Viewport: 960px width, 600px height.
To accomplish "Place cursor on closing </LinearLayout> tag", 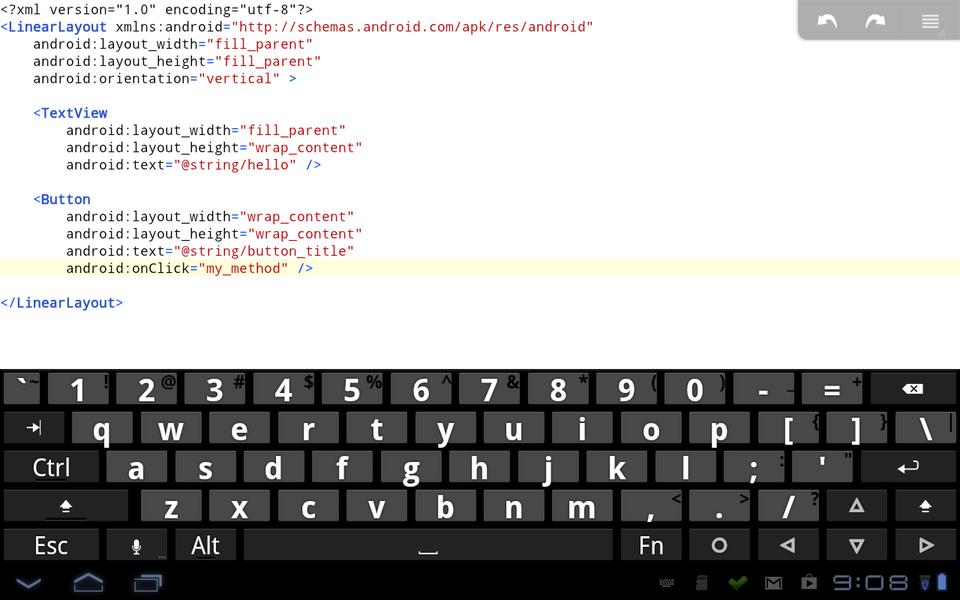I will 62,303.
